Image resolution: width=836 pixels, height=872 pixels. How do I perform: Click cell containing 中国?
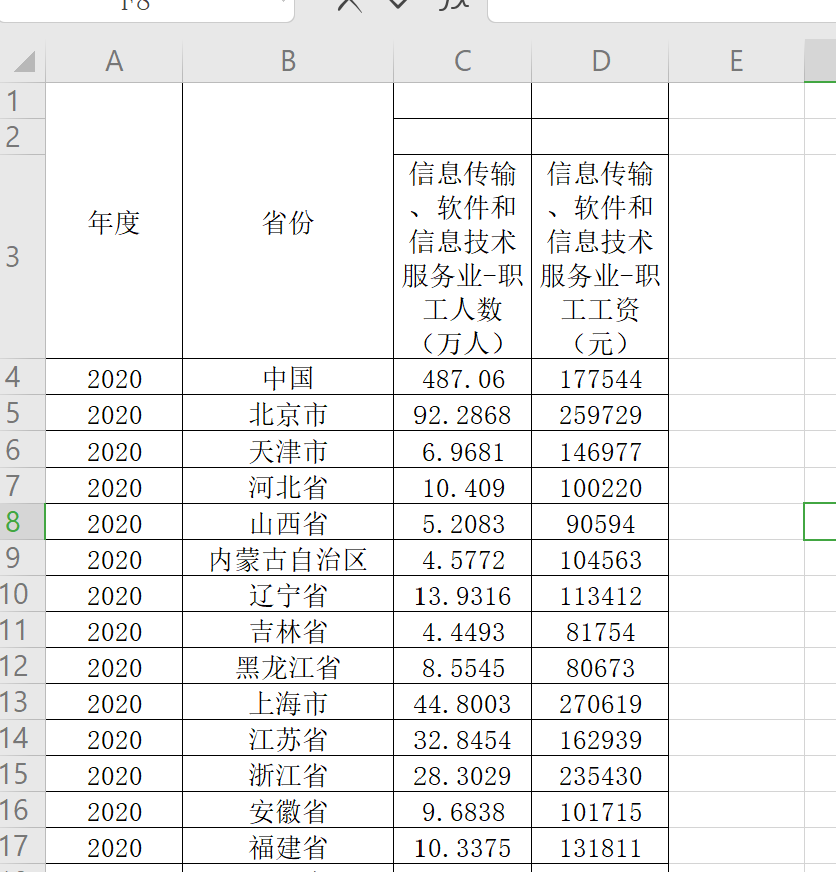(x=288, y=377)
